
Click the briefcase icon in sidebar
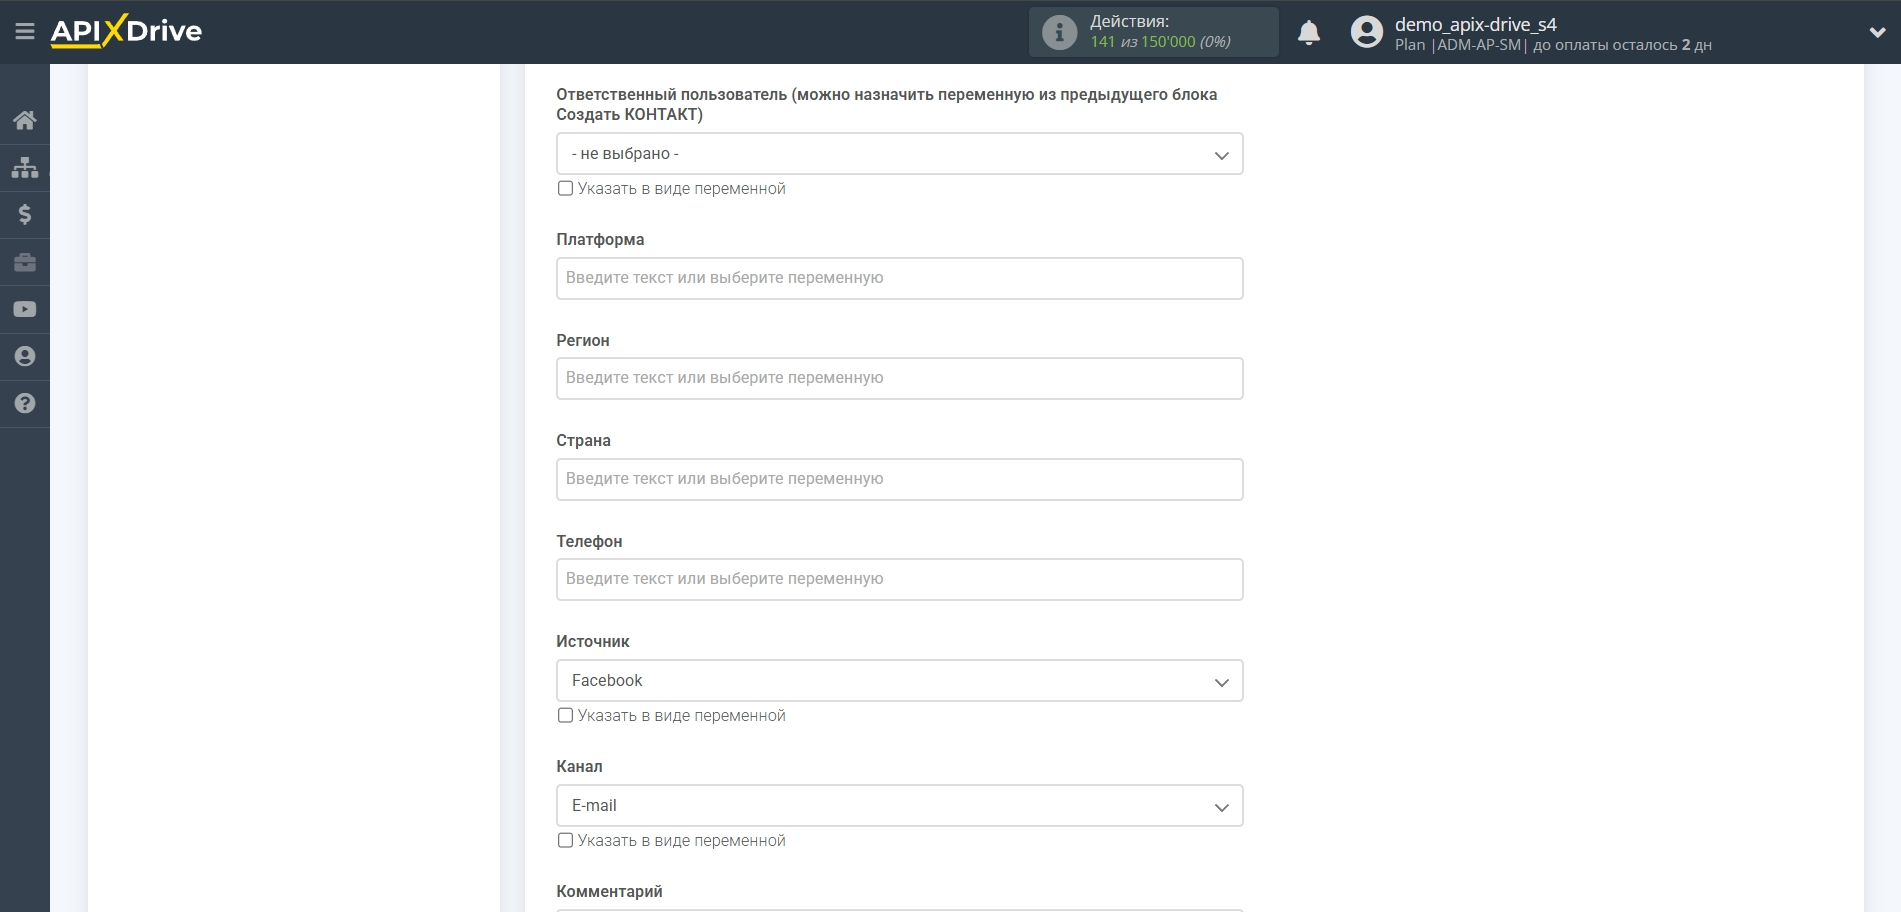[25, 262]
